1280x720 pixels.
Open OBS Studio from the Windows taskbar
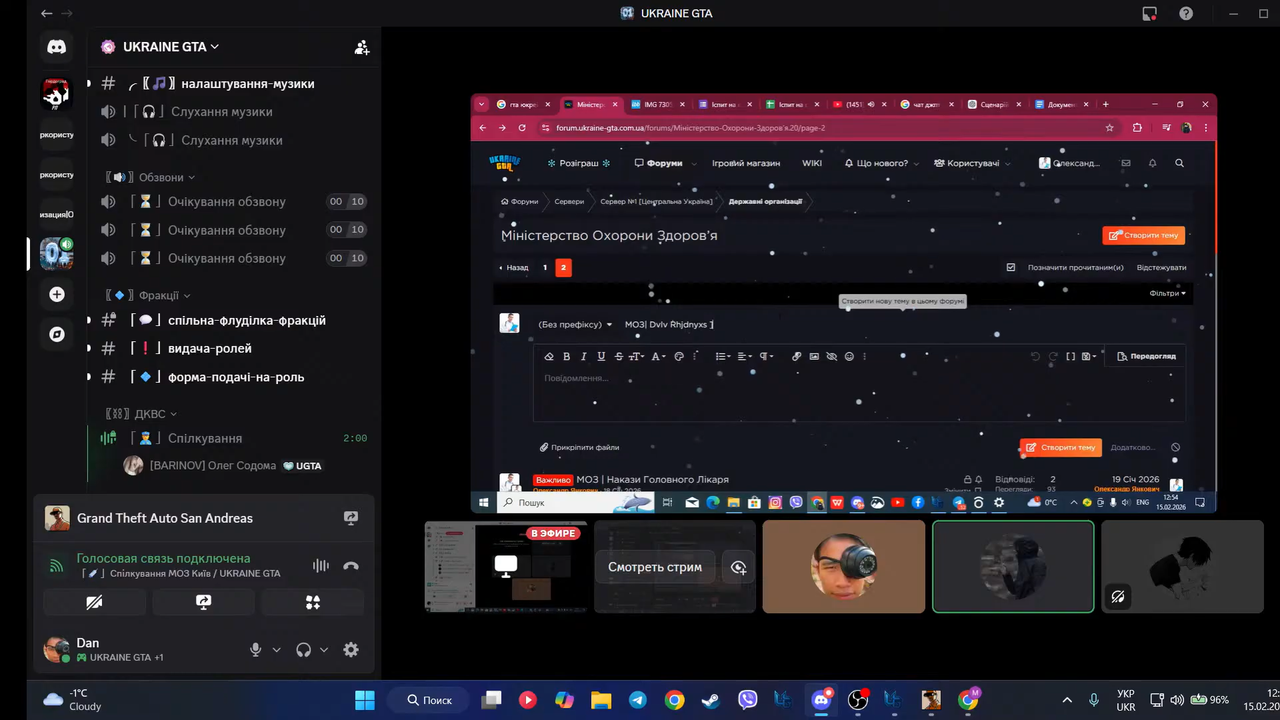point(858,700)
